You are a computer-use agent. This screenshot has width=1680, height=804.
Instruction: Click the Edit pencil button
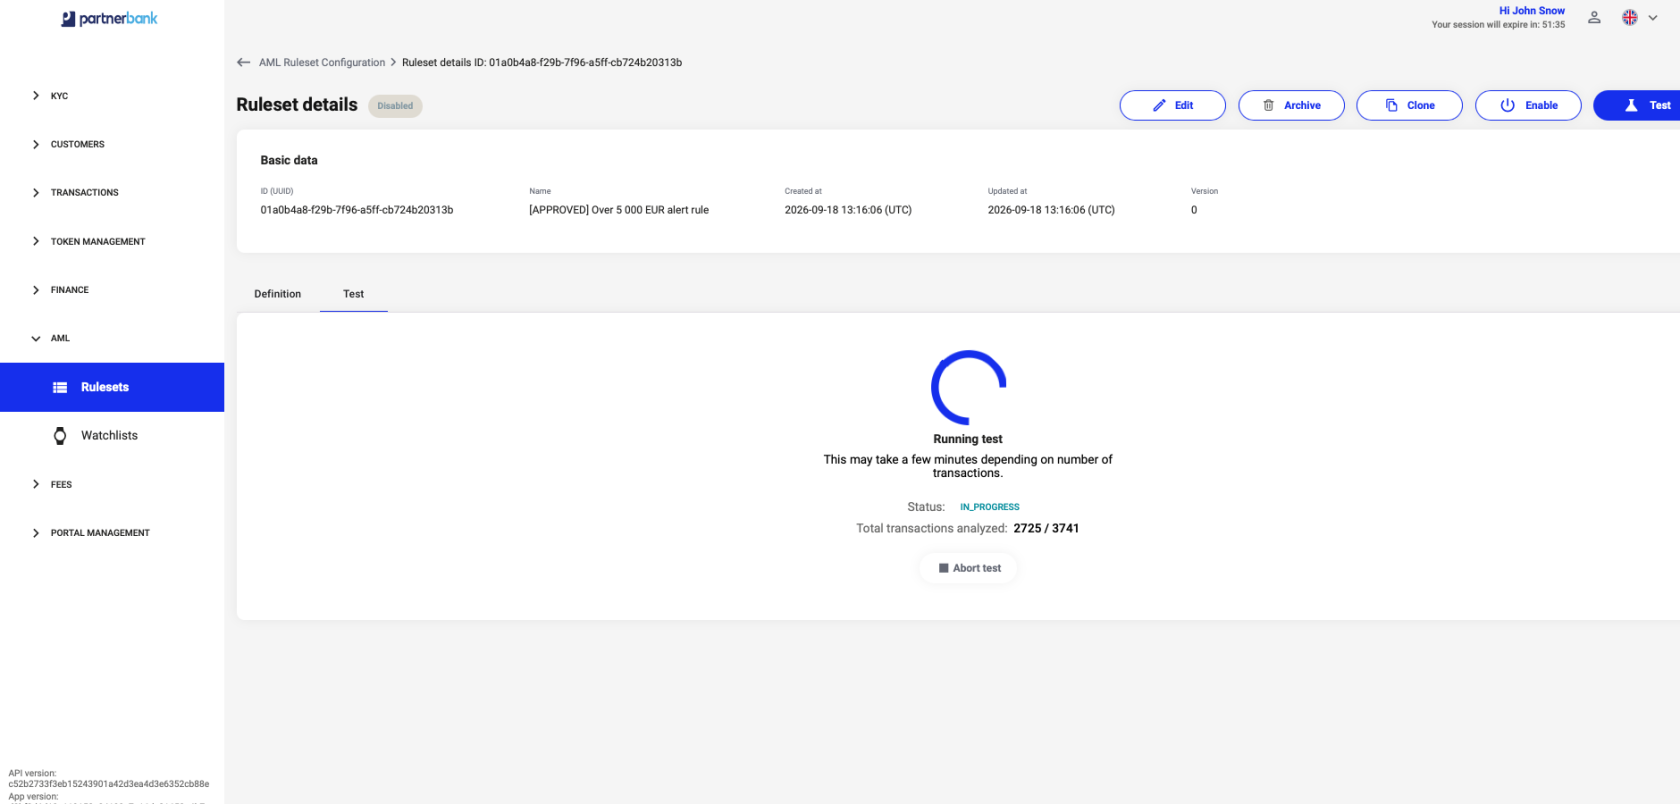[x=1172, y=105]
